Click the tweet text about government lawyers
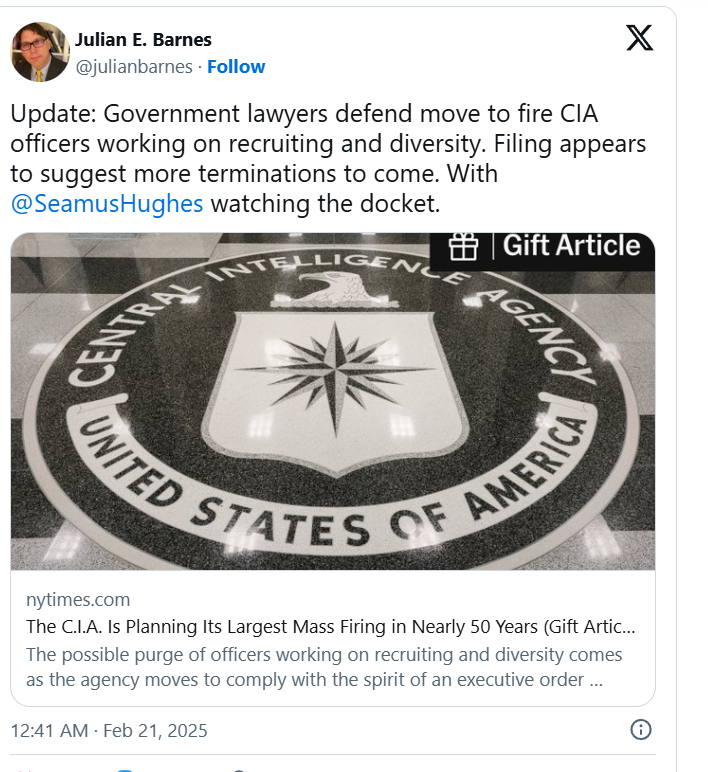 pyautogui.click(x=330, y=144)
